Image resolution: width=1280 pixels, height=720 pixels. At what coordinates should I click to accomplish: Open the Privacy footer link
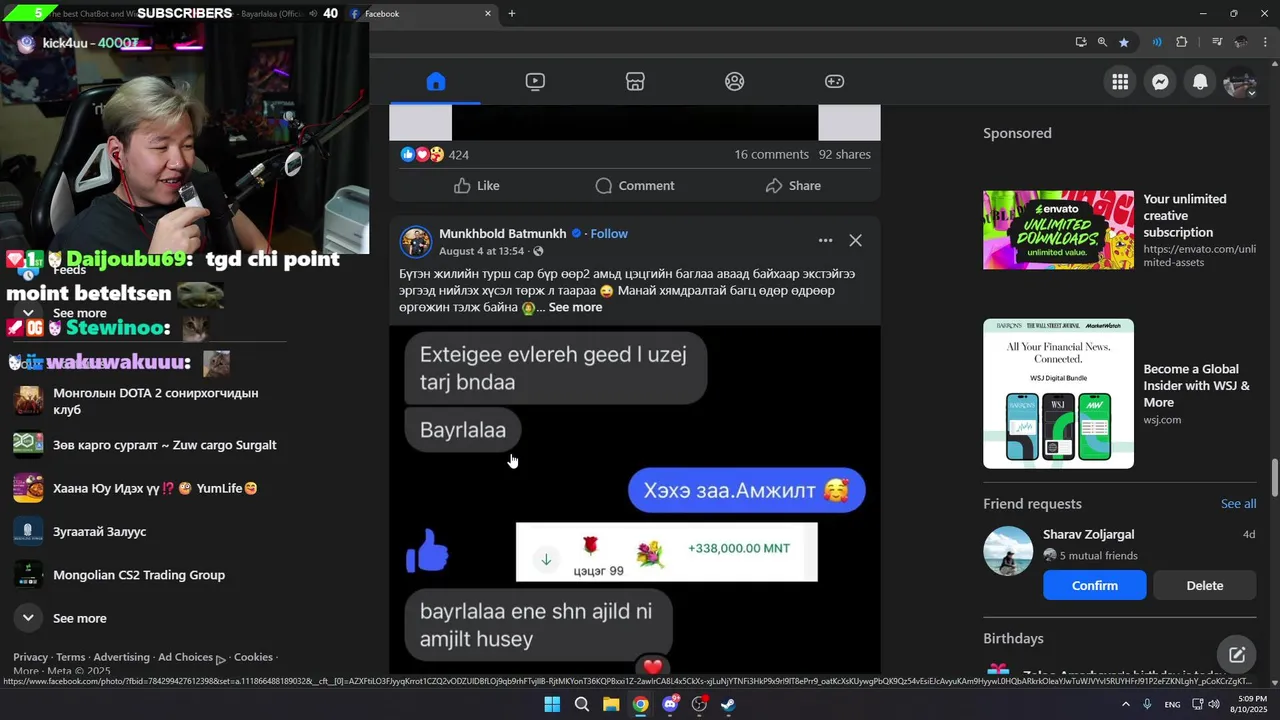pyautogui.click(x=30, y=657)
